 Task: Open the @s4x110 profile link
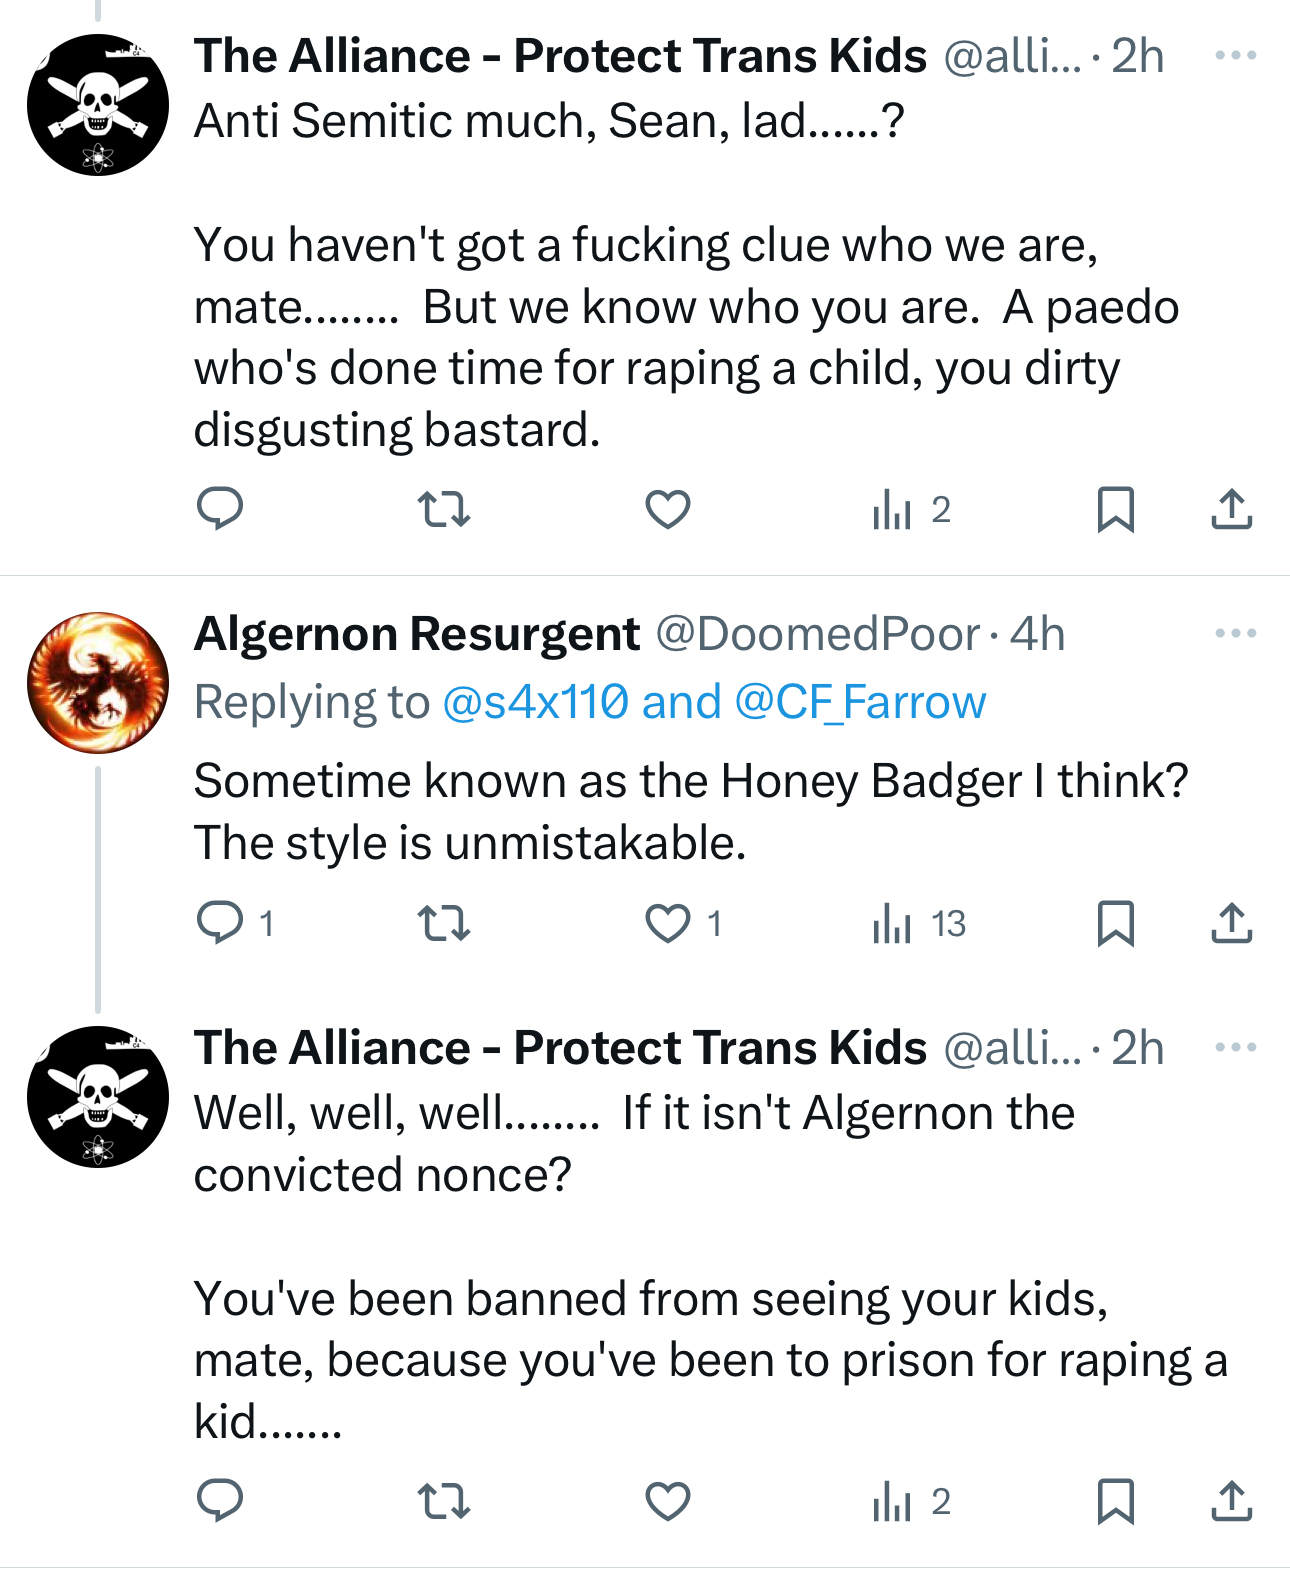tap(535, 702)
